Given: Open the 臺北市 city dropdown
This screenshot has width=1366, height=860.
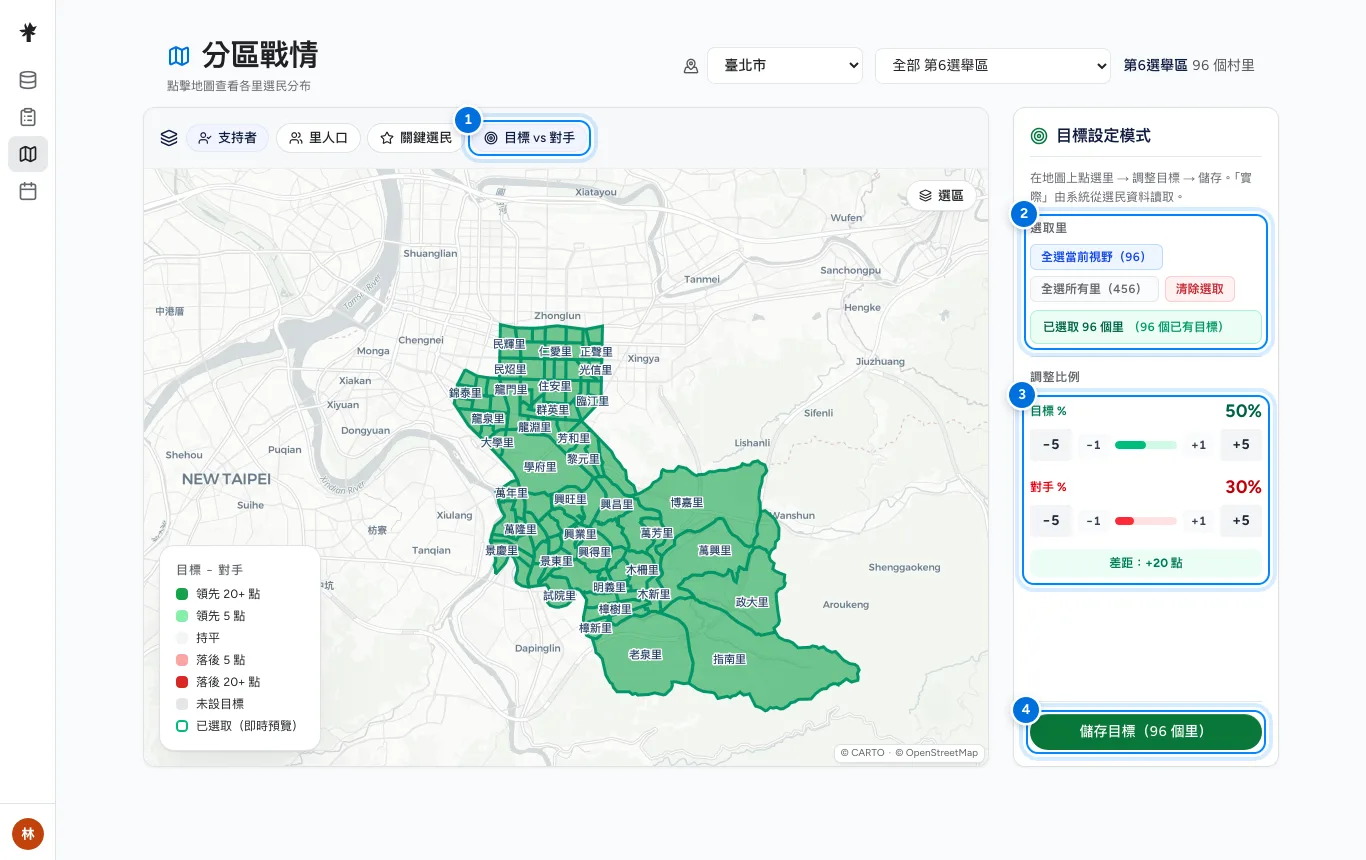Looking at the screenshot, I should point(785,65).
